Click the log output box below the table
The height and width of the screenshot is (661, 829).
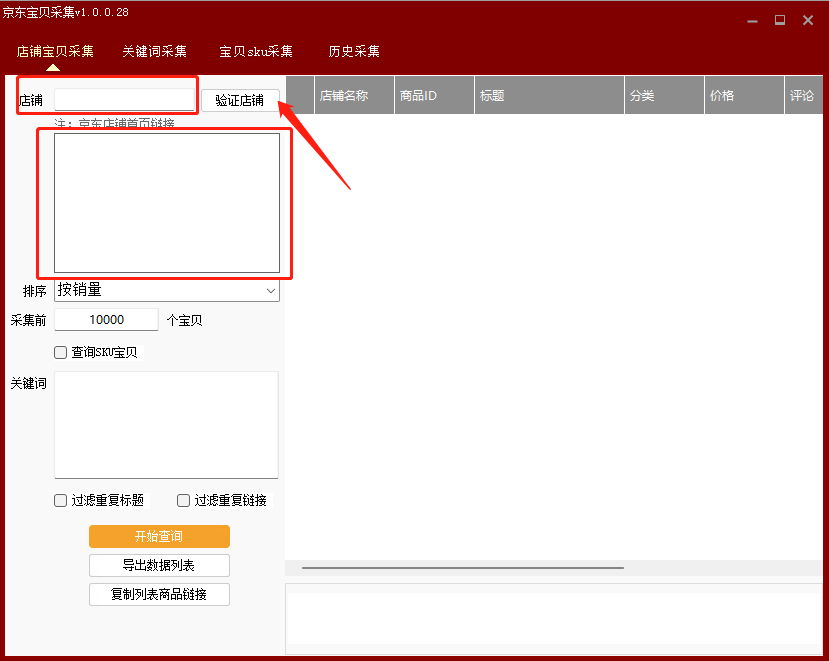[554, 619]
